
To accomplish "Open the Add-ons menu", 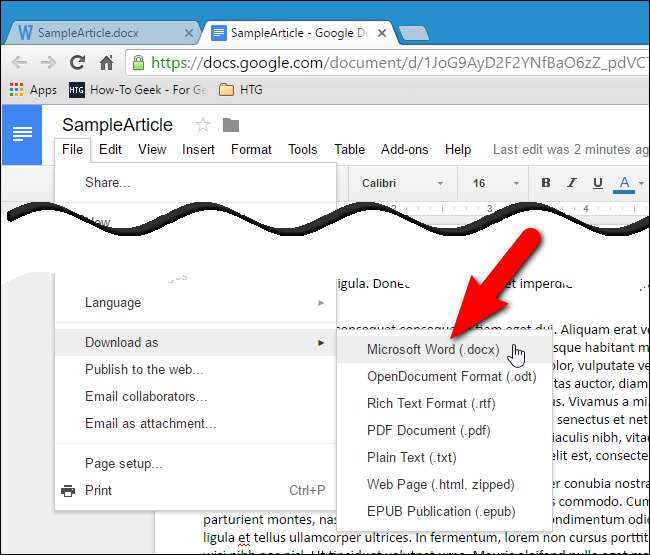I will pyautogui.click(x=405, y=149).
